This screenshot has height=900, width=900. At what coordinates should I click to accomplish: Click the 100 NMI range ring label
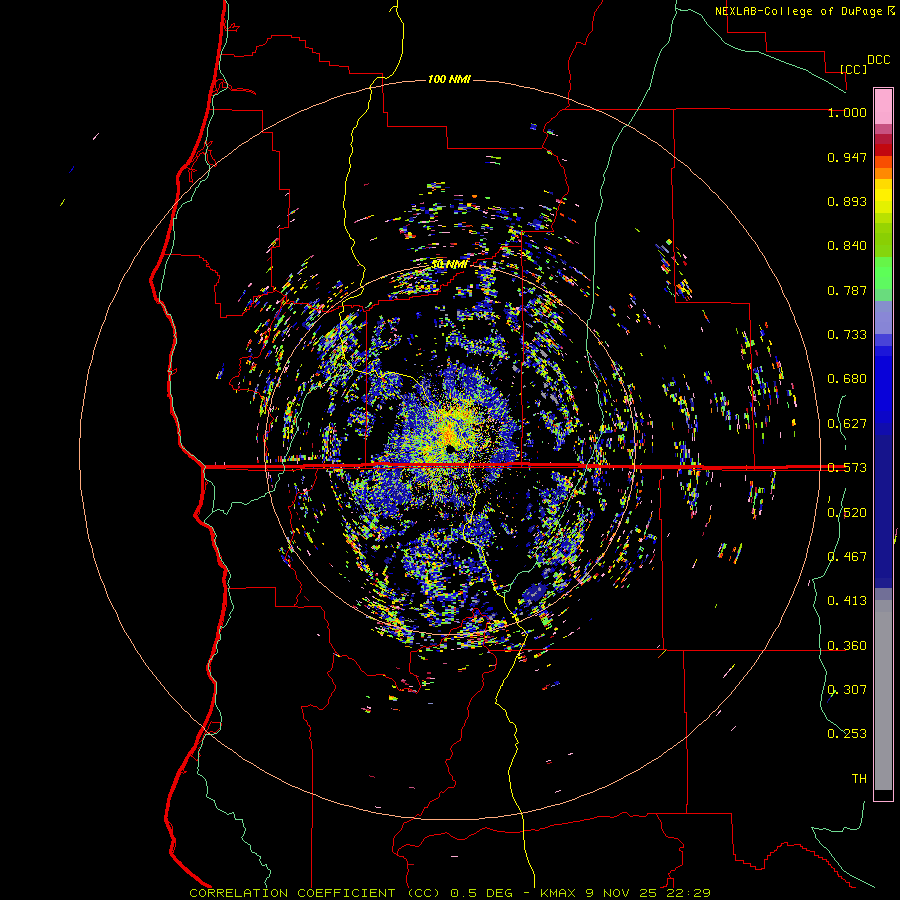[x=449, y=79]
